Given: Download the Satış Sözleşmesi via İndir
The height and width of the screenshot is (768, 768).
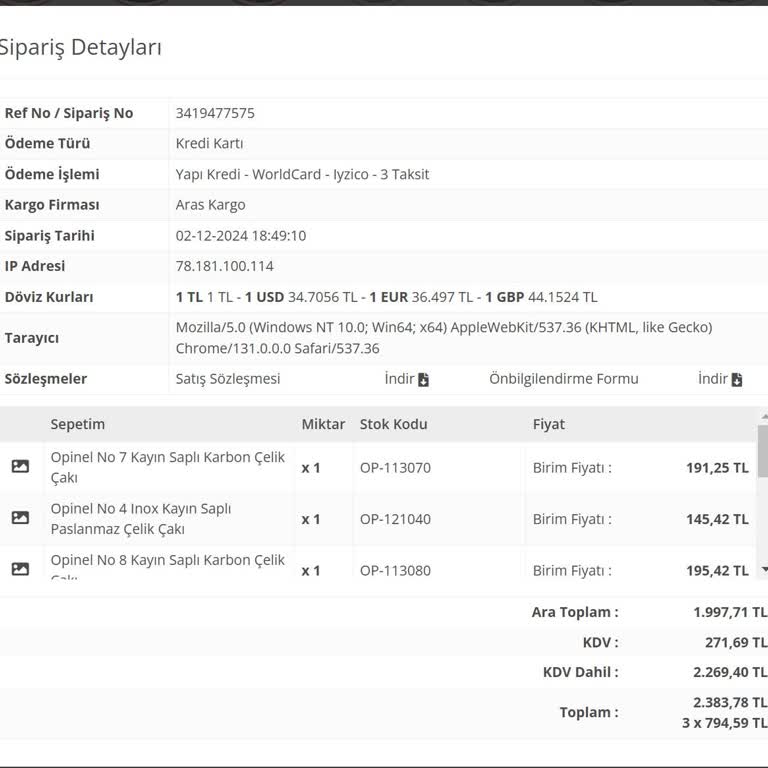Looking at the screenshot, I should pyautogui.click(x=407, y=379).
